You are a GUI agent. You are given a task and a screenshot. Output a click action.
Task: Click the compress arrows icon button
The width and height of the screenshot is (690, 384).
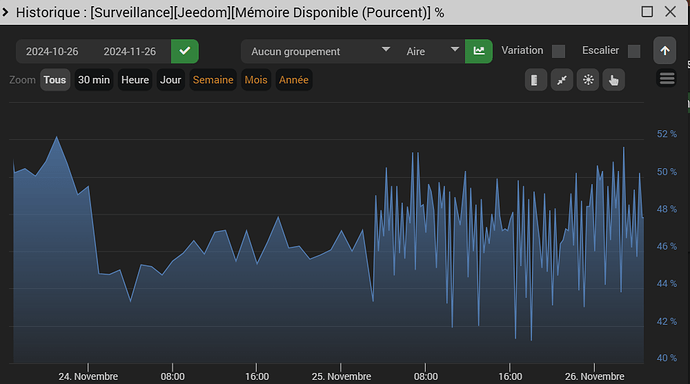pyautogui.click(x=562, y=80)
